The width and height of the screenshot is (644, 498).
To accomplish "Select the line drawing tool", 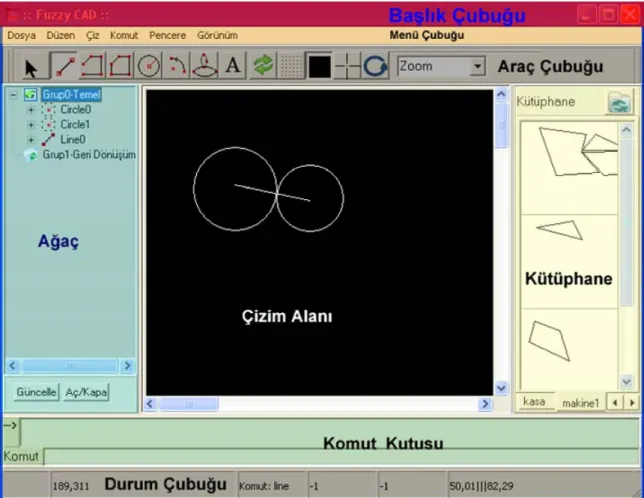I will coord(64,66).
